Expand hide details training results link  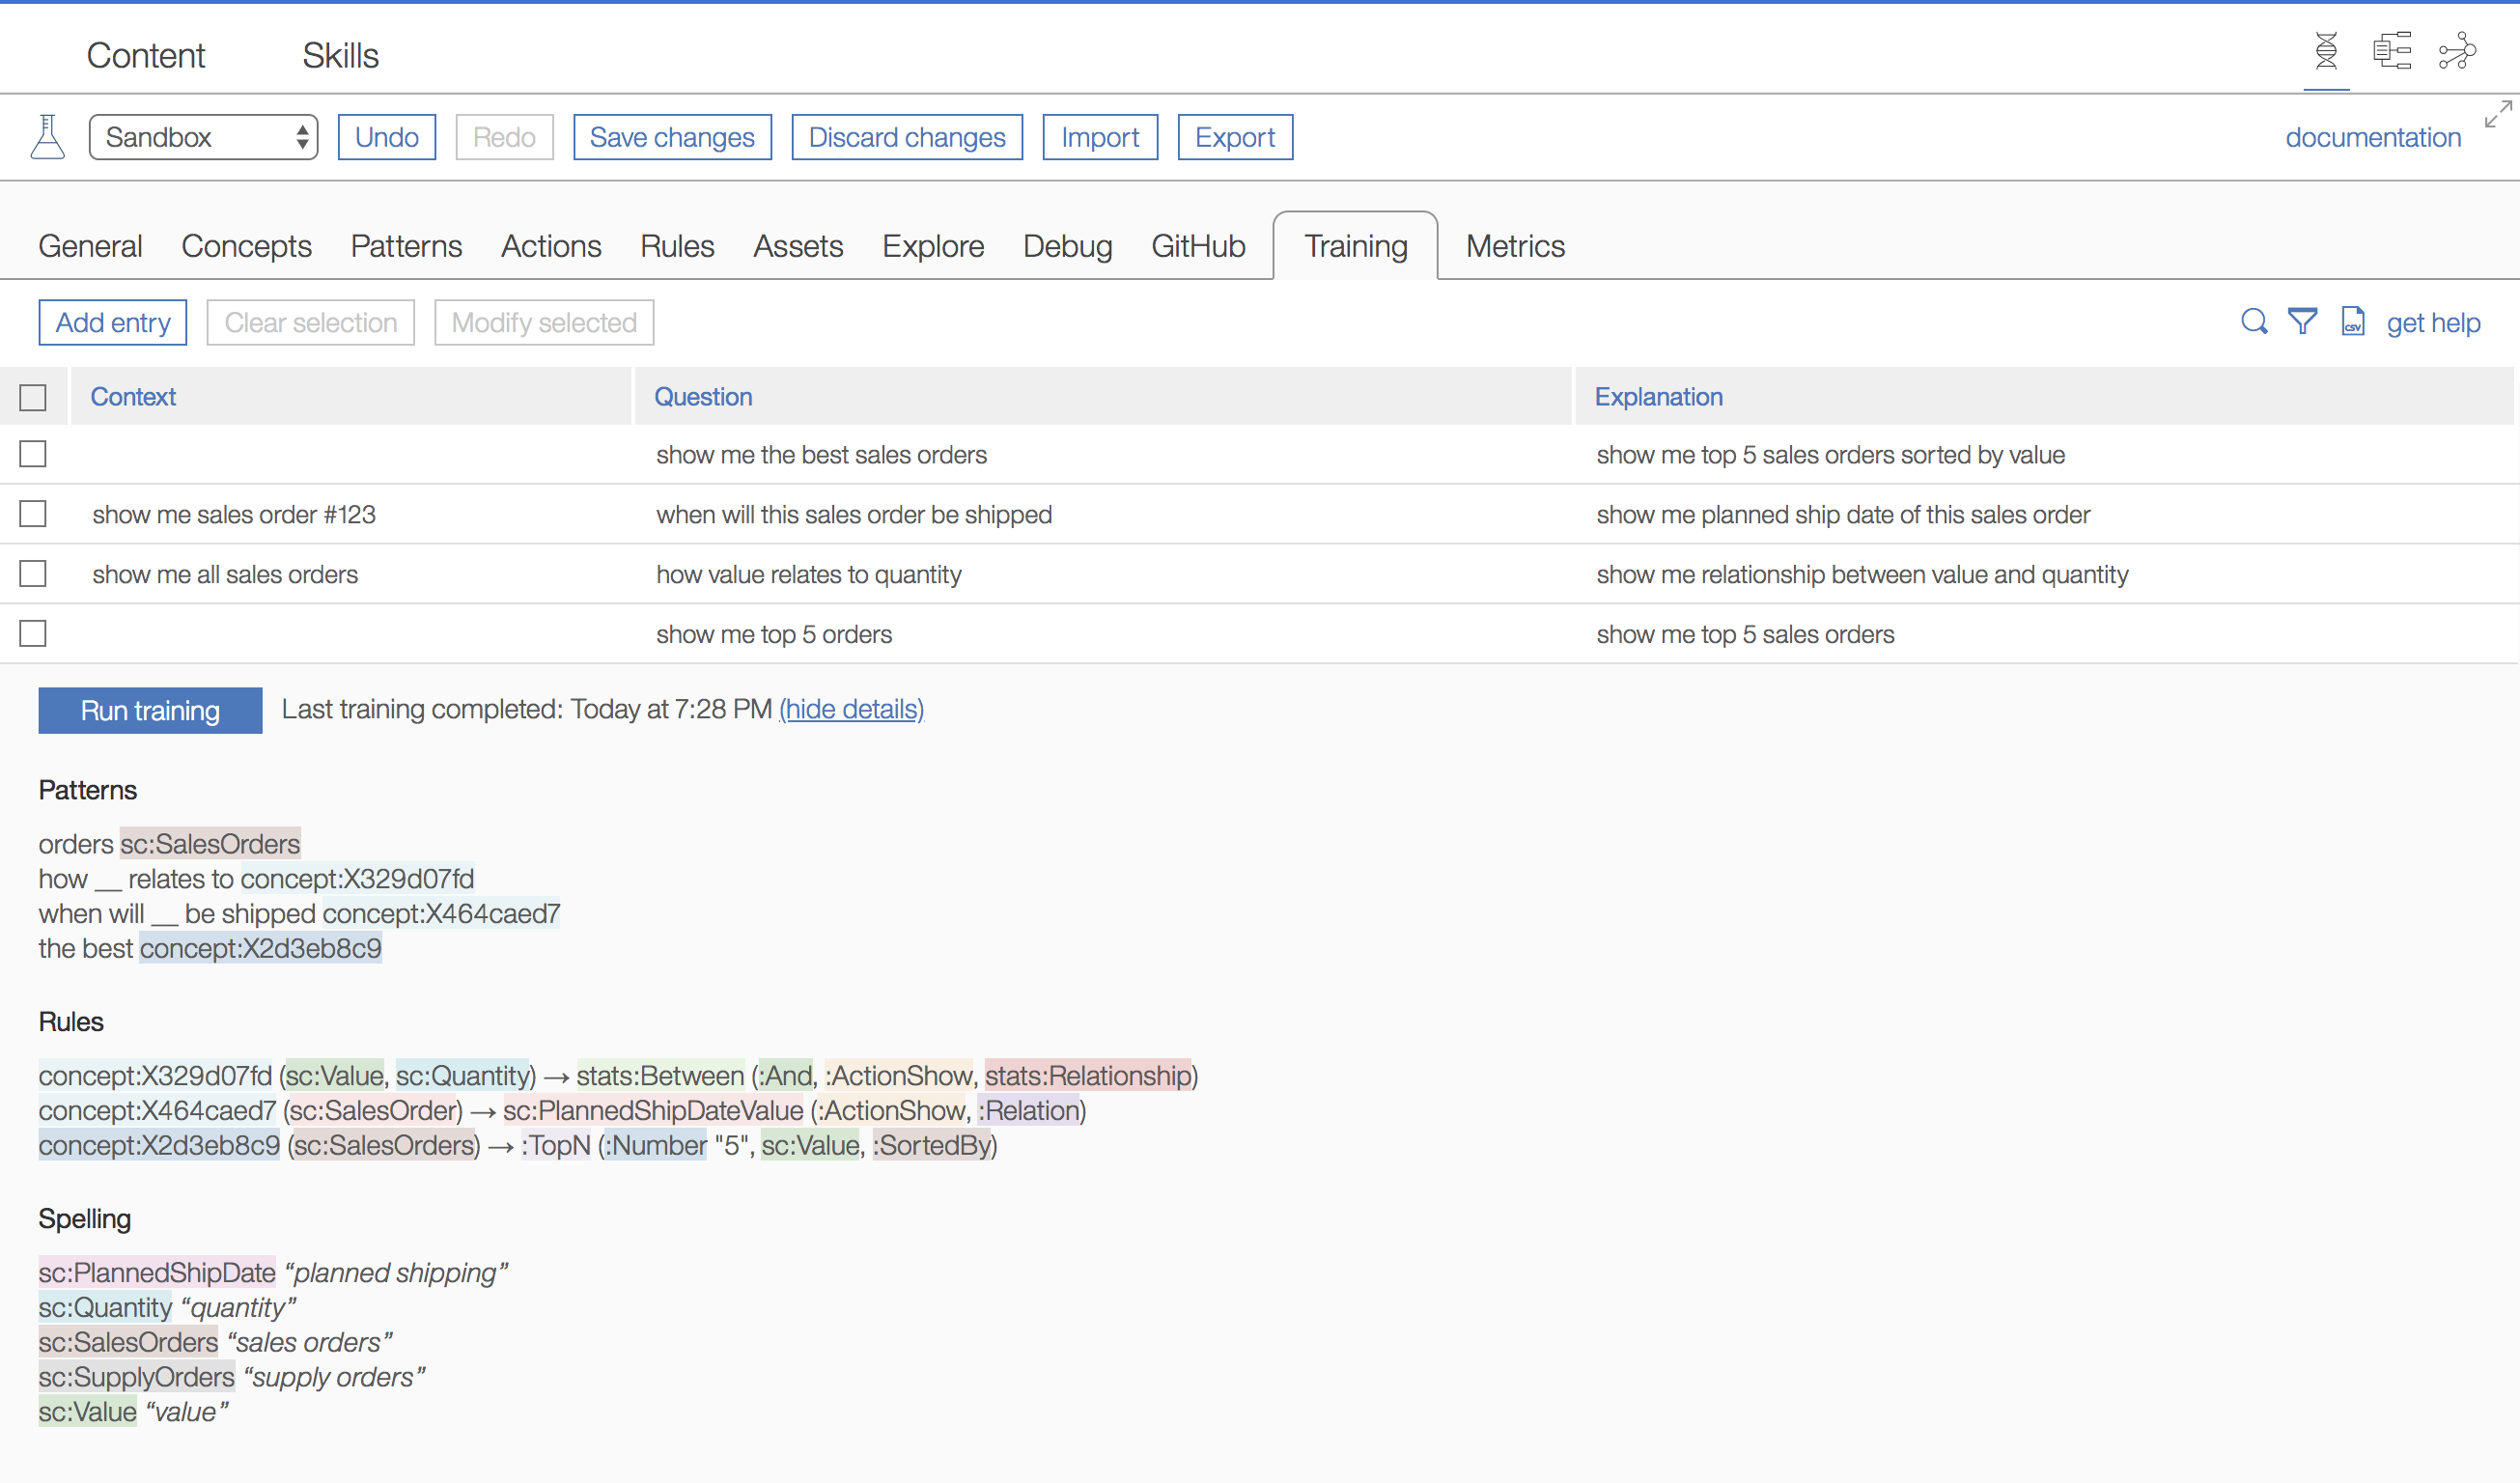coord(849,710)
